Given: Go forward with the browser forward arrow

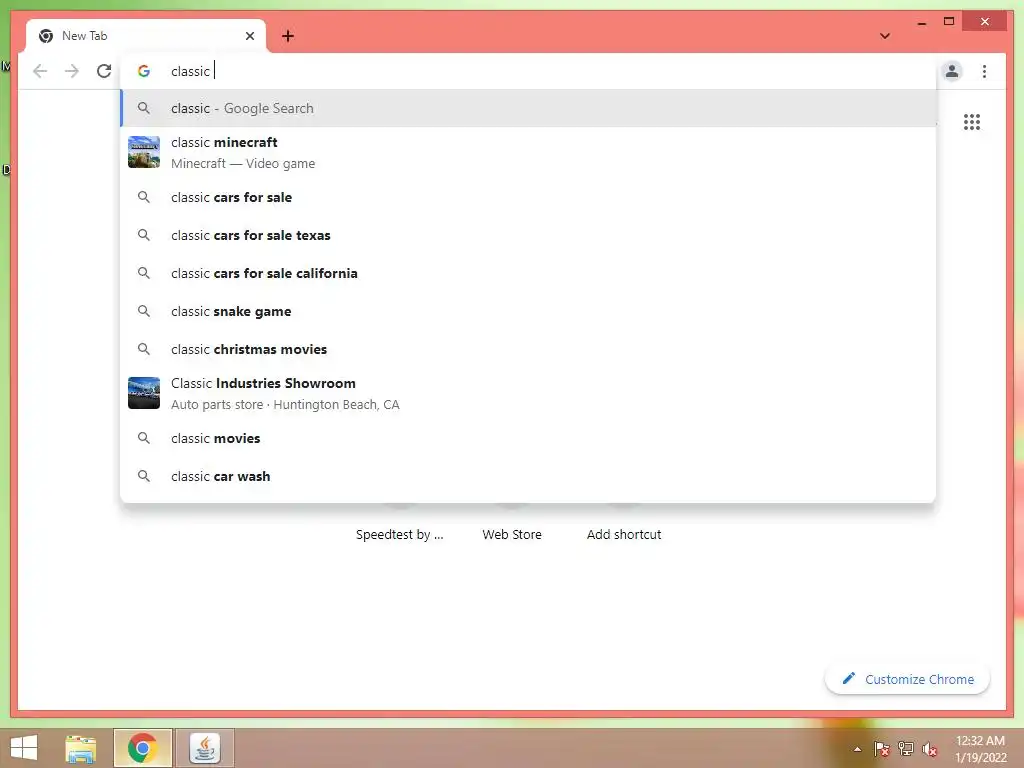Looking at the screenshot, I should (x=72, y=71).
